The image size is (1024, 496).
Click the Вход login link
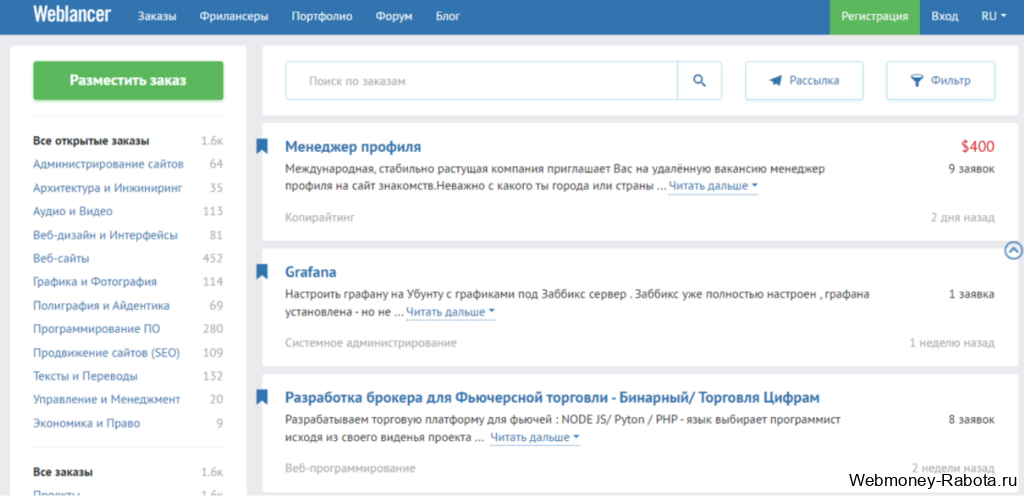[945, 16]
